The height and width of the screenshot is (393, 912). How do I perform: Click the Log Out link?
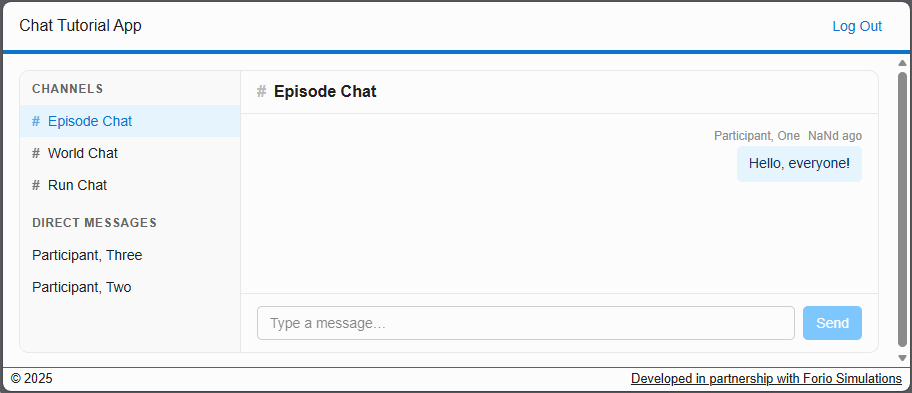point(857,26)
